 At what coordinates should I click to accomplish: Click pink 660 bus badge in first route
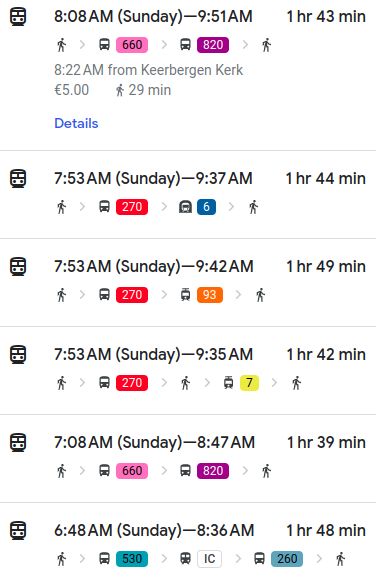point(132,45)
